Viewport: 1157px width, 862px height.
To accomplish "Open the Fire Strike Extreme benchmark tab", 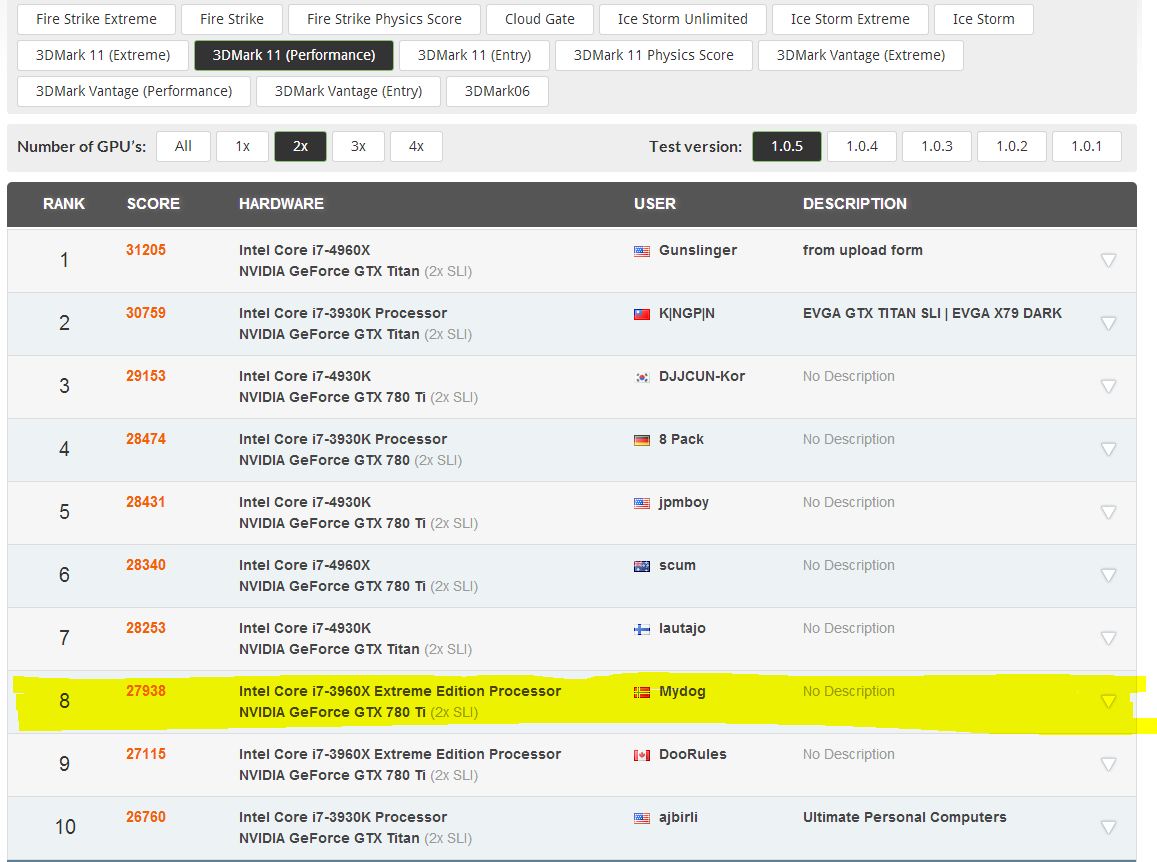I will [97, 19].
